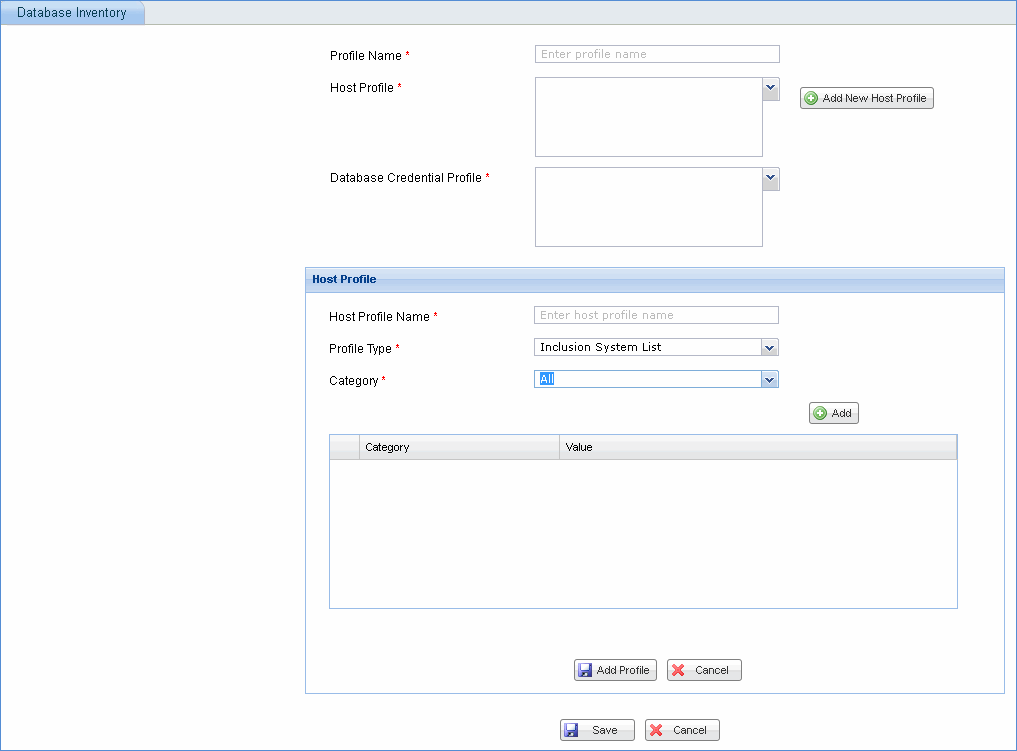Image resolution: width=1017 pixels, height=751 pixels.
Task: Click the green plus Add icon above the table
Action: click(x=820, y=413)
